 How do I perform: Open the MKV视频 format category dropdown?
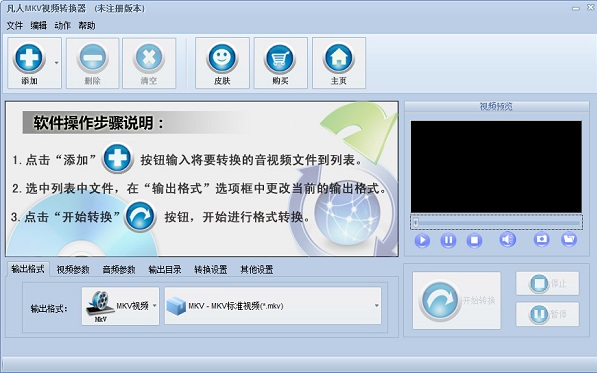pyautogui.click(x=120, y=306)
